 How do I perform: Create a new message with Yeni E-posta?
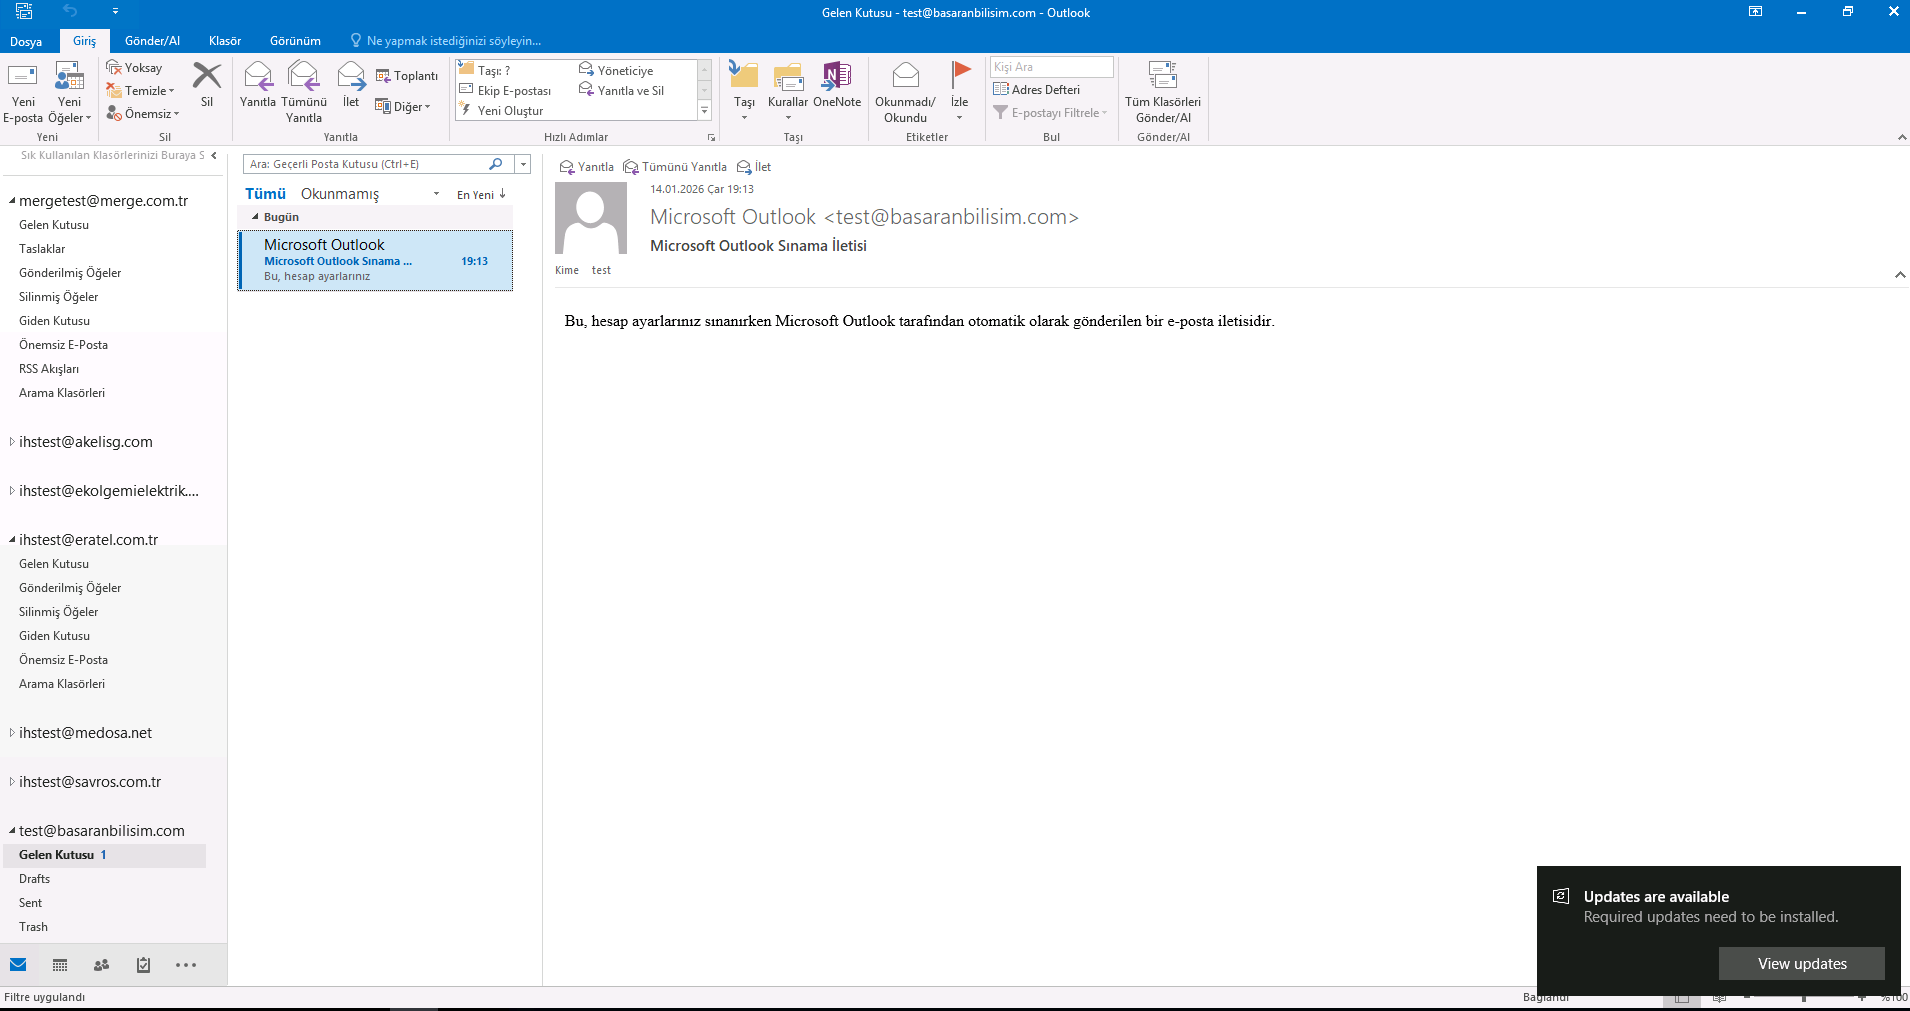(23, 94)
